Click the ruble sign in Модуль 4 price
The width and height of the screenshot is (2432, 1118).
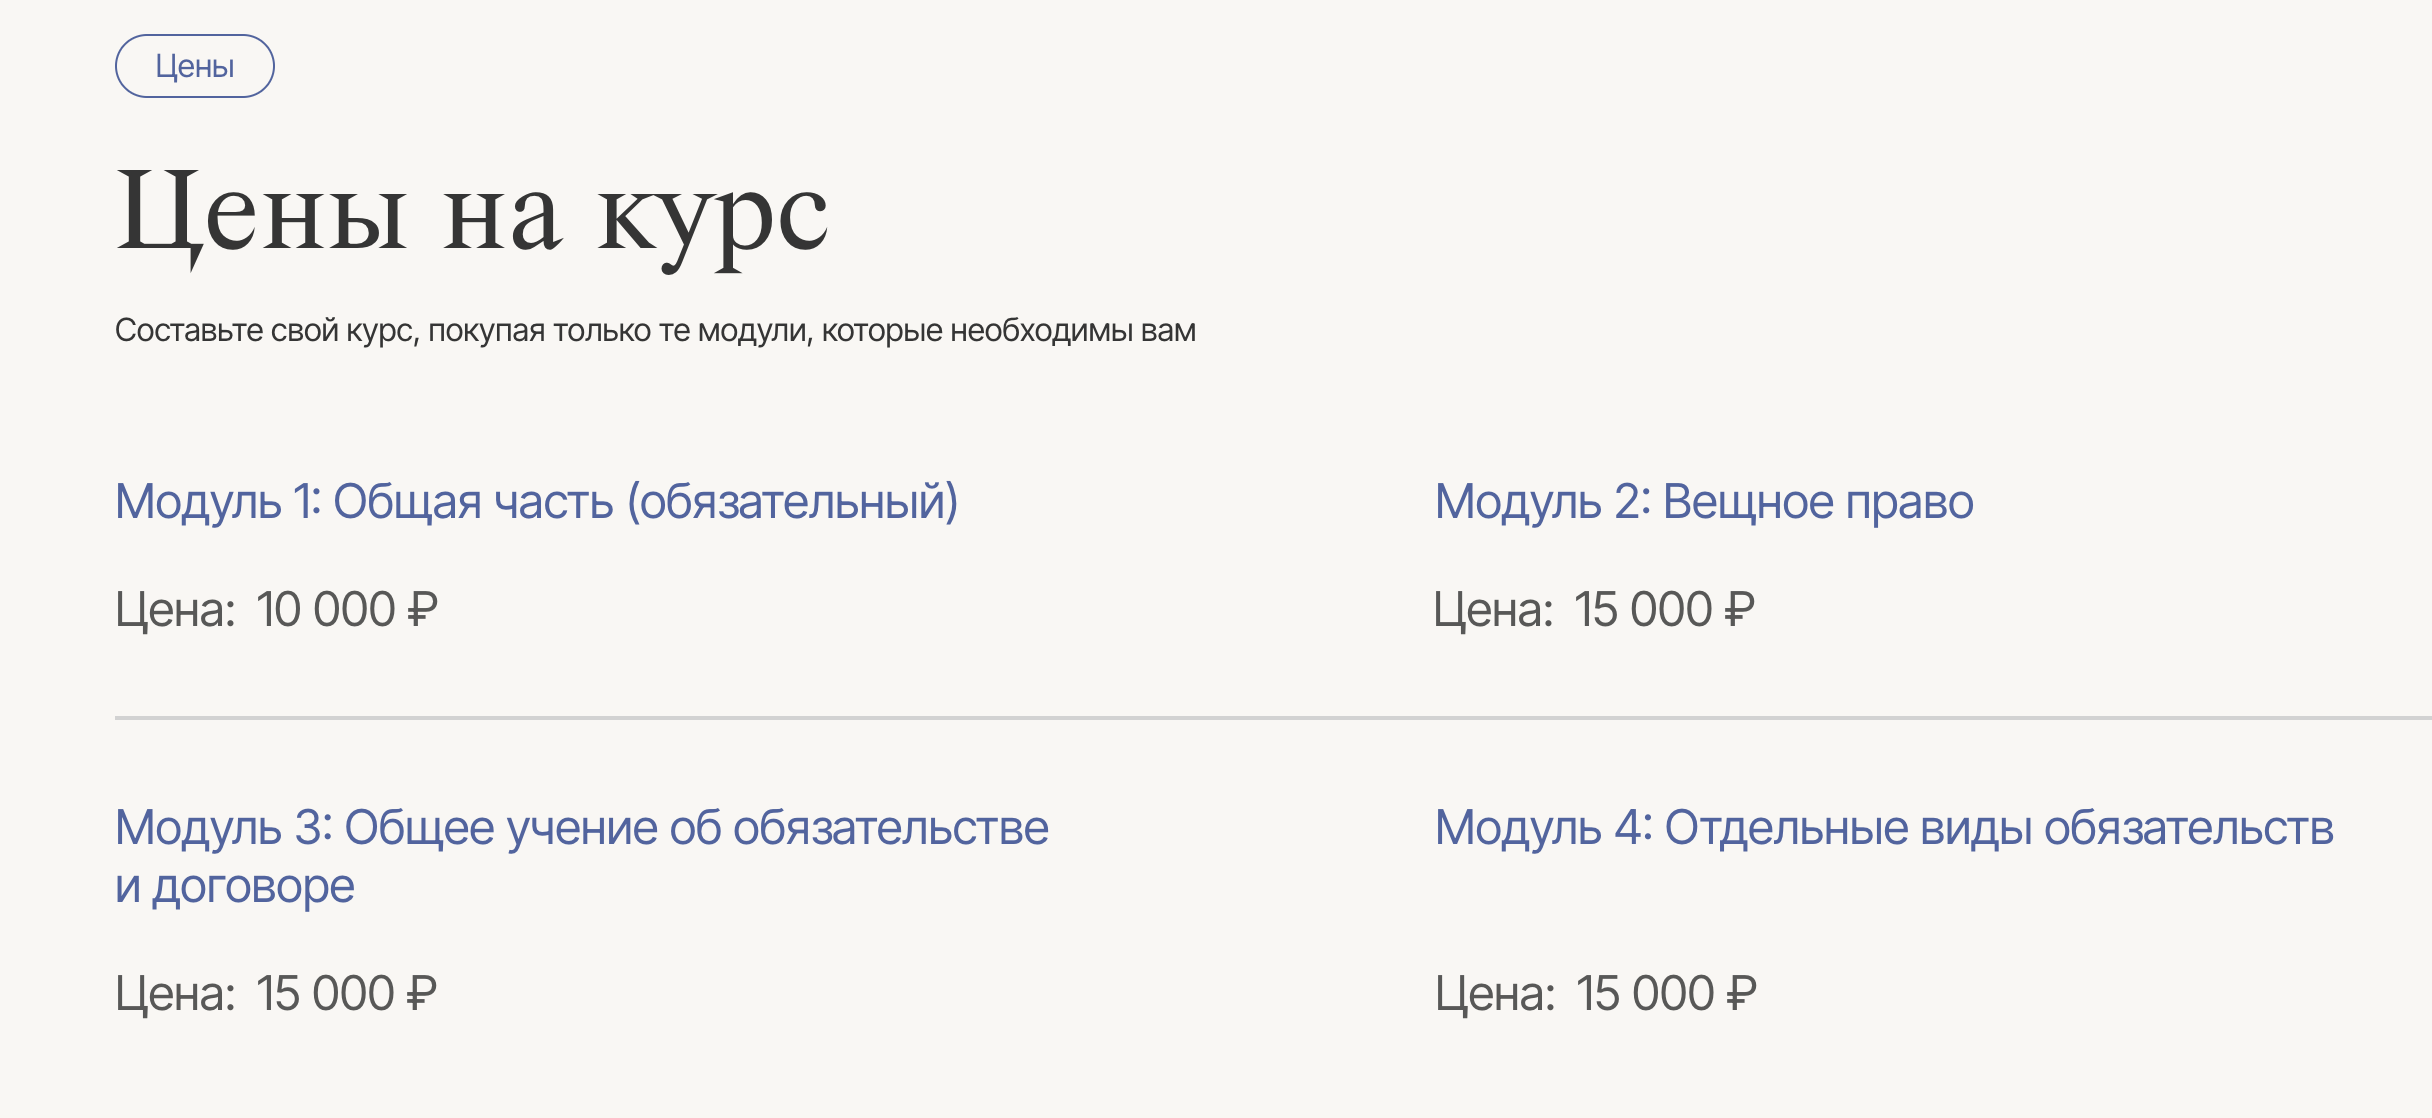click(x=1742, y=994)
